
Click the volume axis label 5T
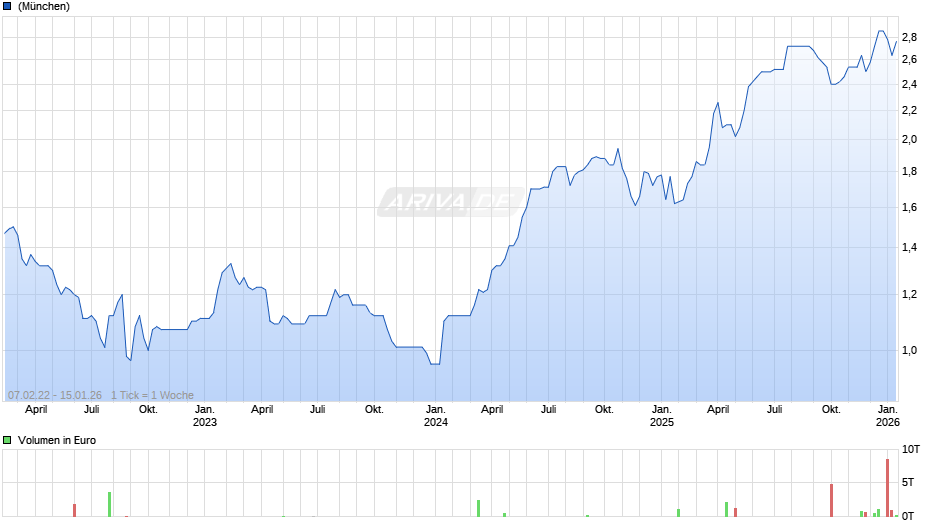click(908, 482)
